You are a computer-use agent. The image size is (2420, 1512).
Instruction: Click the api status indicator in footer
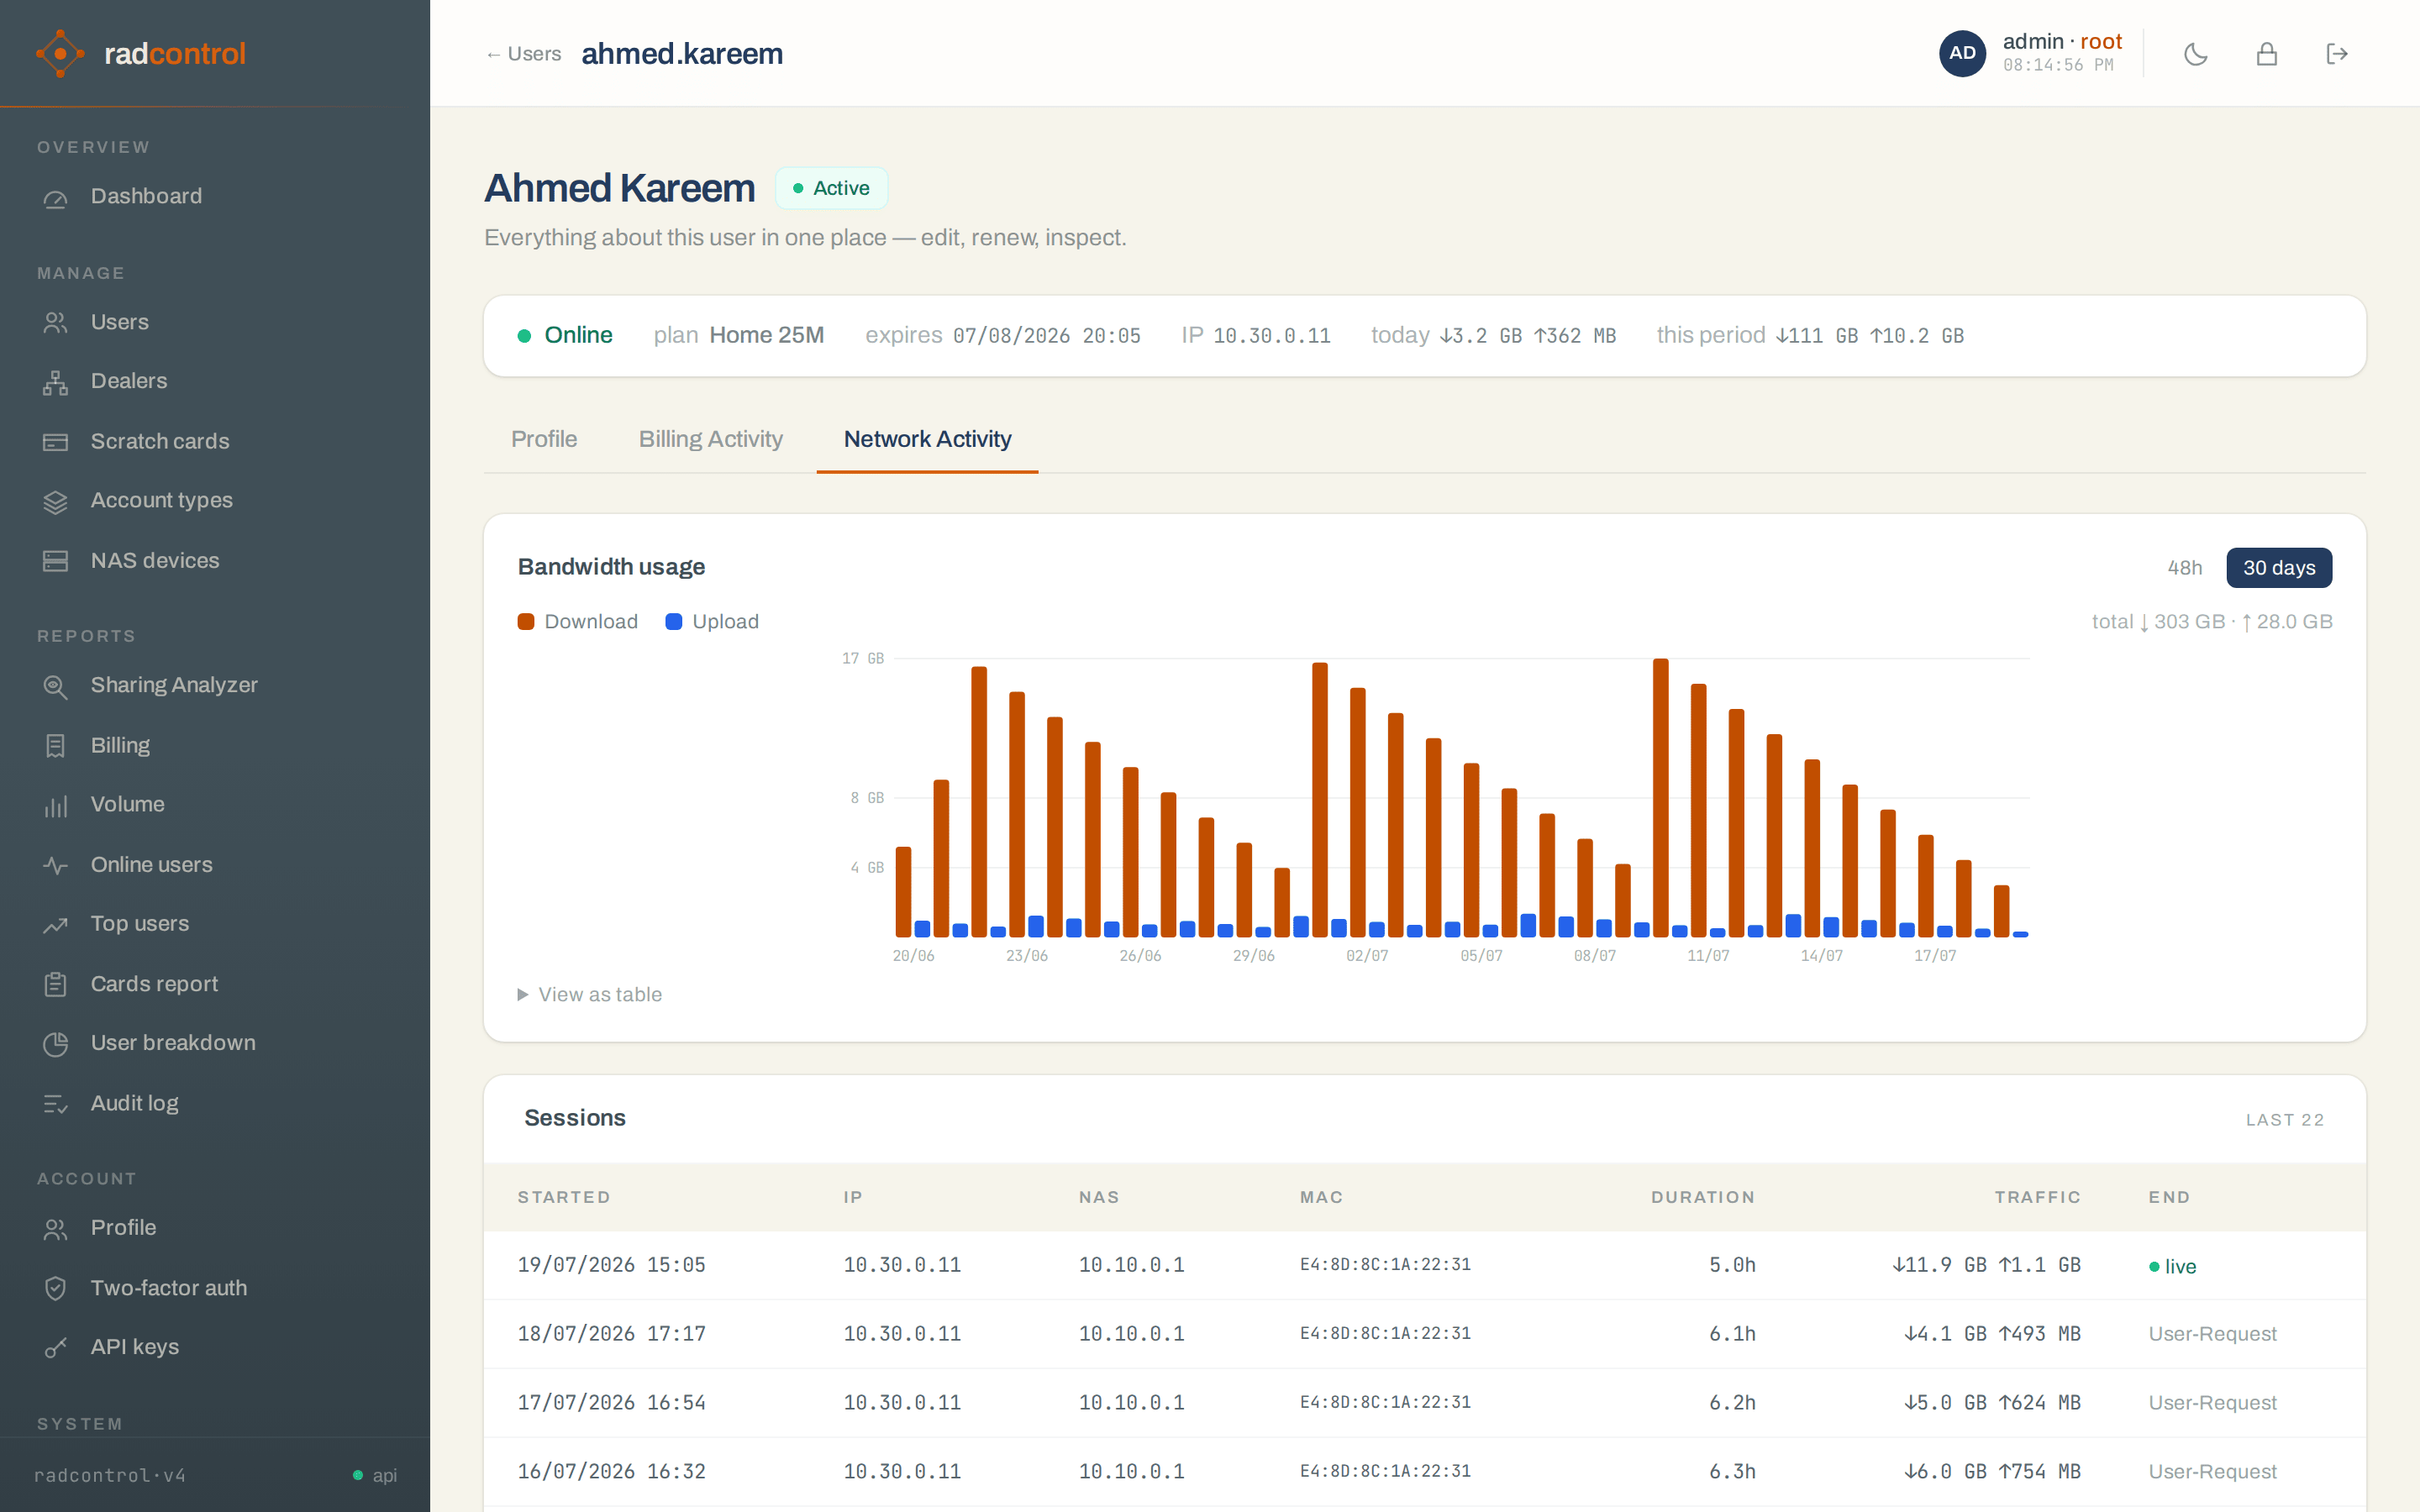coord(375,1475)
